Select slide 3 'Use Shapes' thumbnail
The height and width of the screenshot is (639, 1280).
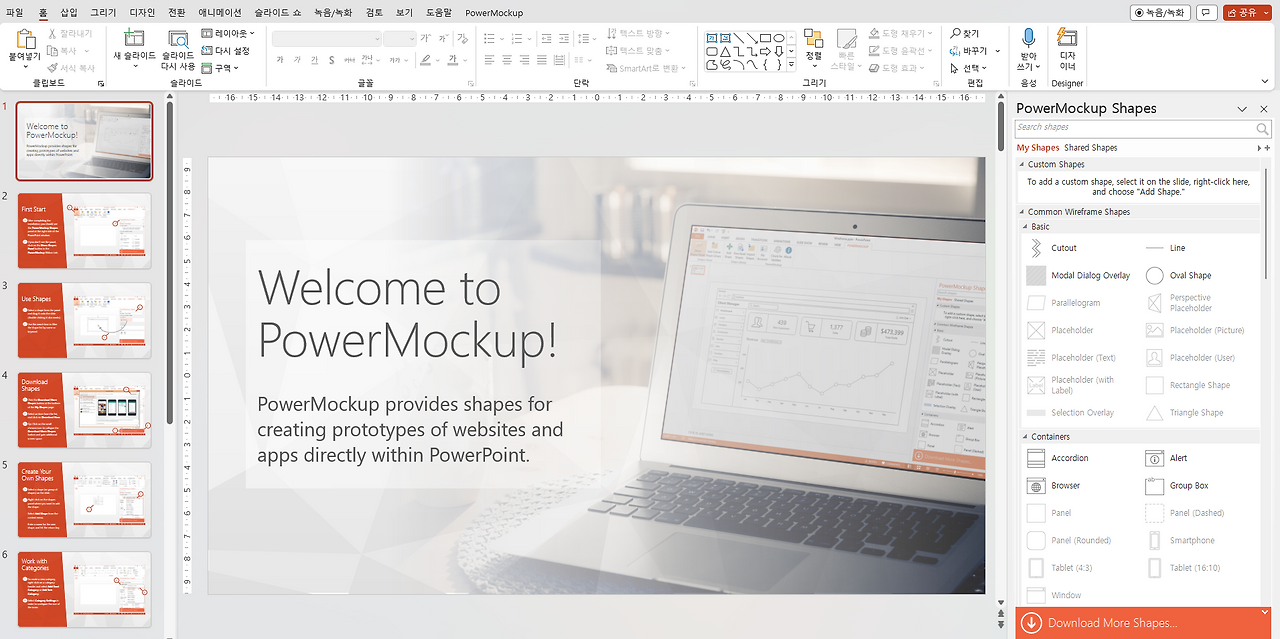click(85, 321)
